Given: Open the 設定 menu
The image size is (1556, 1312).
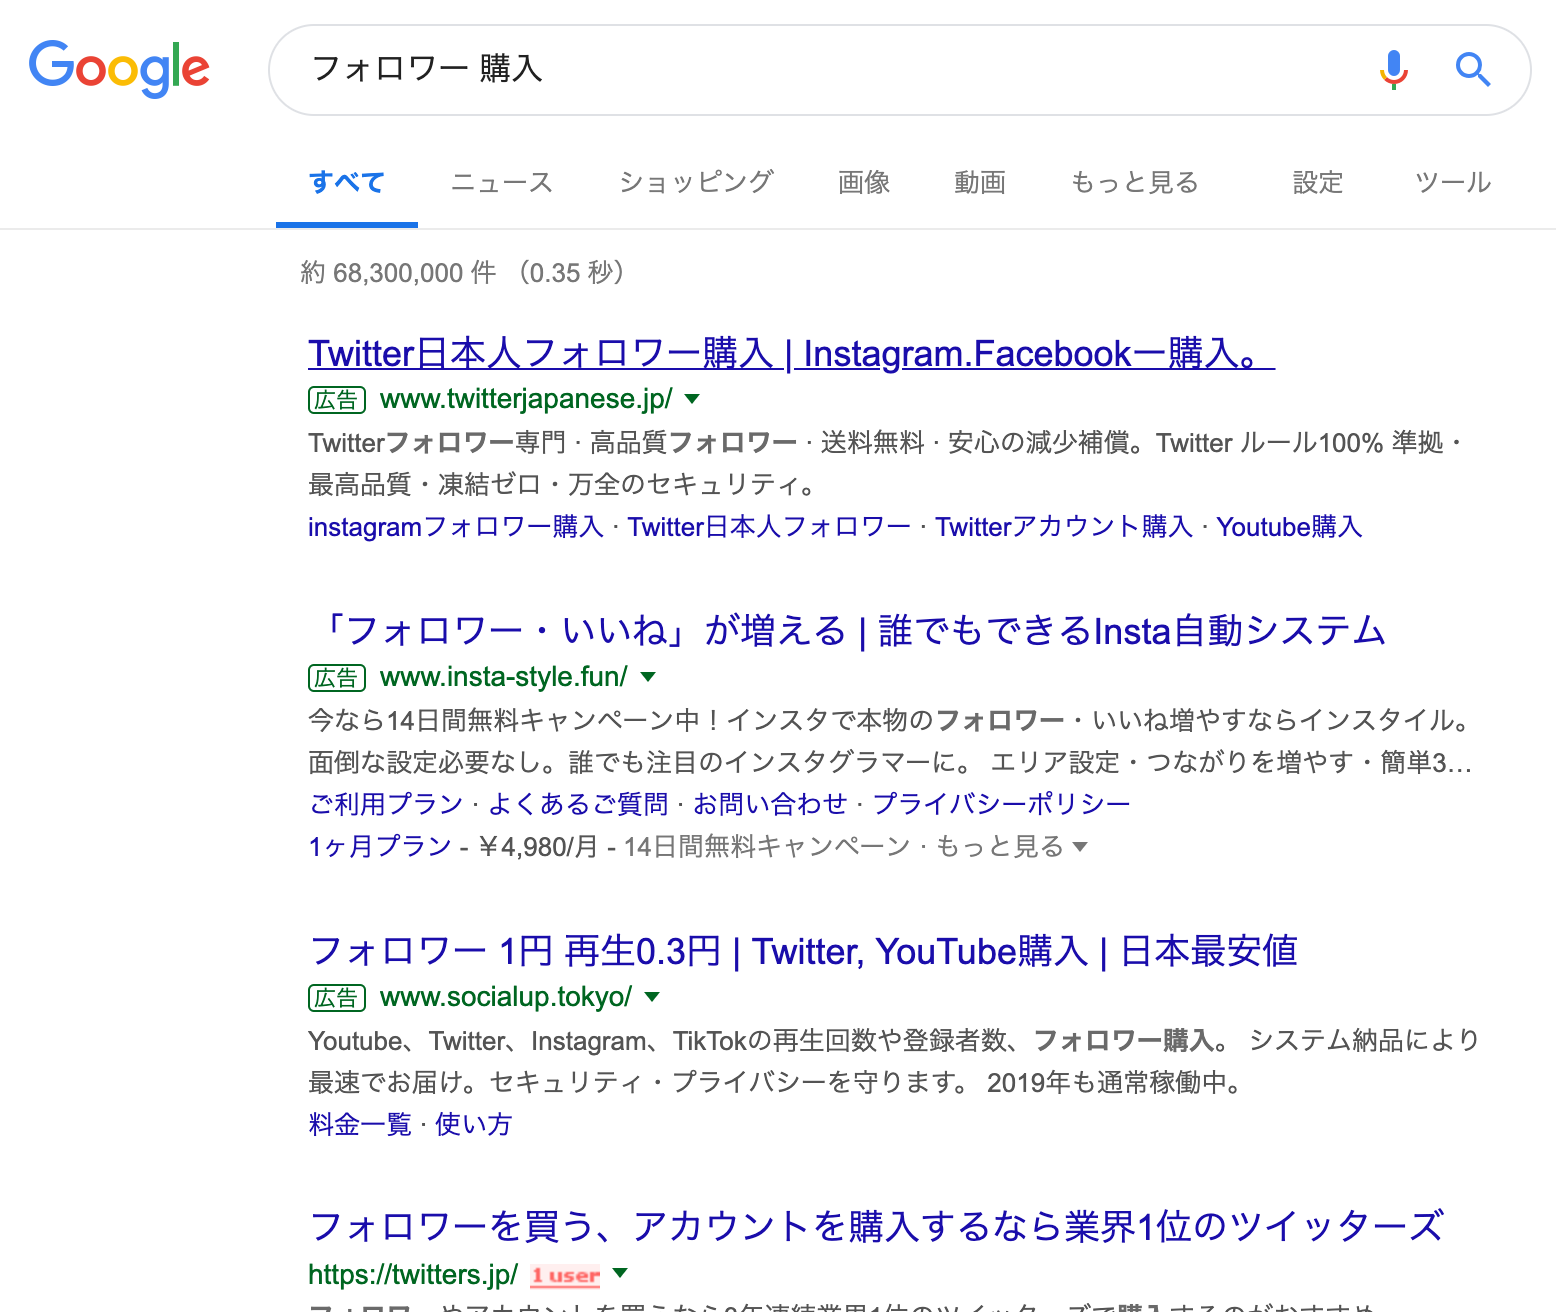Looking at the screenshot, I should [x=1318, y=182].
